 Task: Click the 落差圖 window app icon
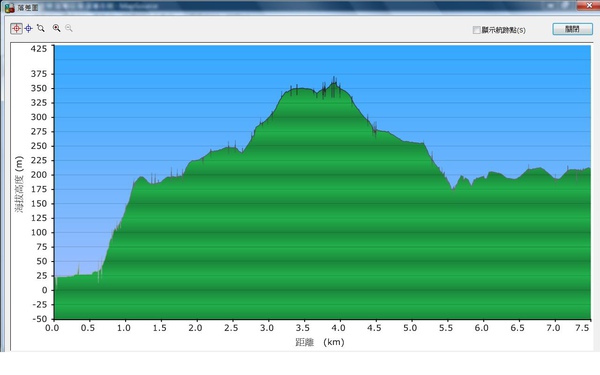coord(10,7)
